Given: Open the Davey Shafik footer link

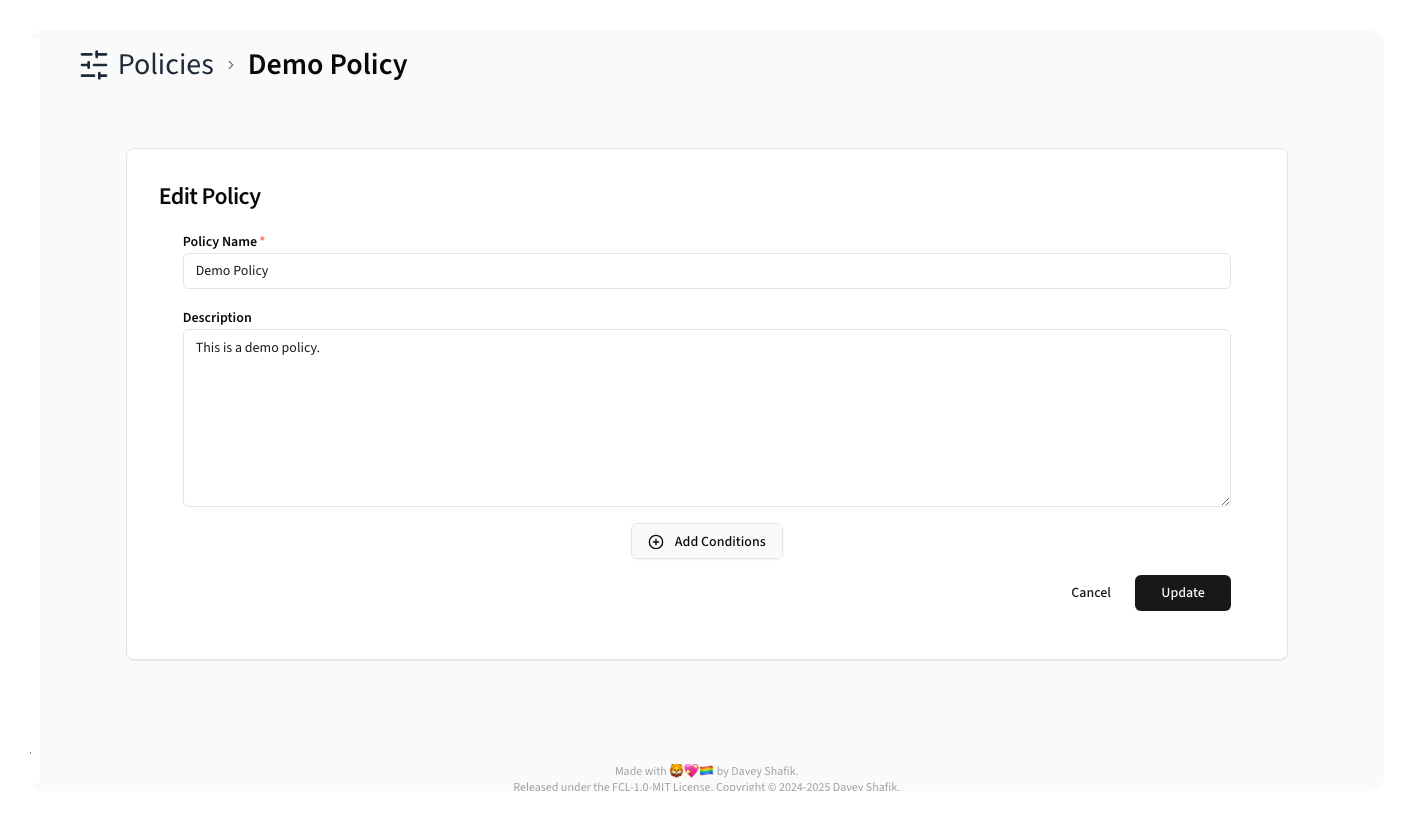Looking at the screenshot, I should click(x=763, y=771).
